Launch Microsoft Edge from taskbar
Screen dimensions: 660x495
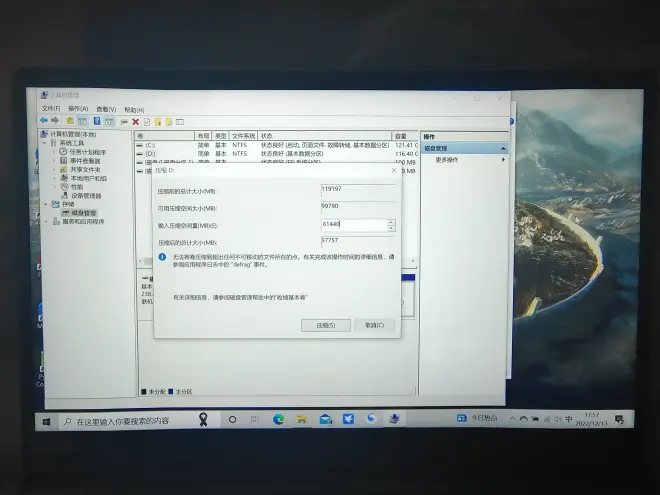(278, 419)
